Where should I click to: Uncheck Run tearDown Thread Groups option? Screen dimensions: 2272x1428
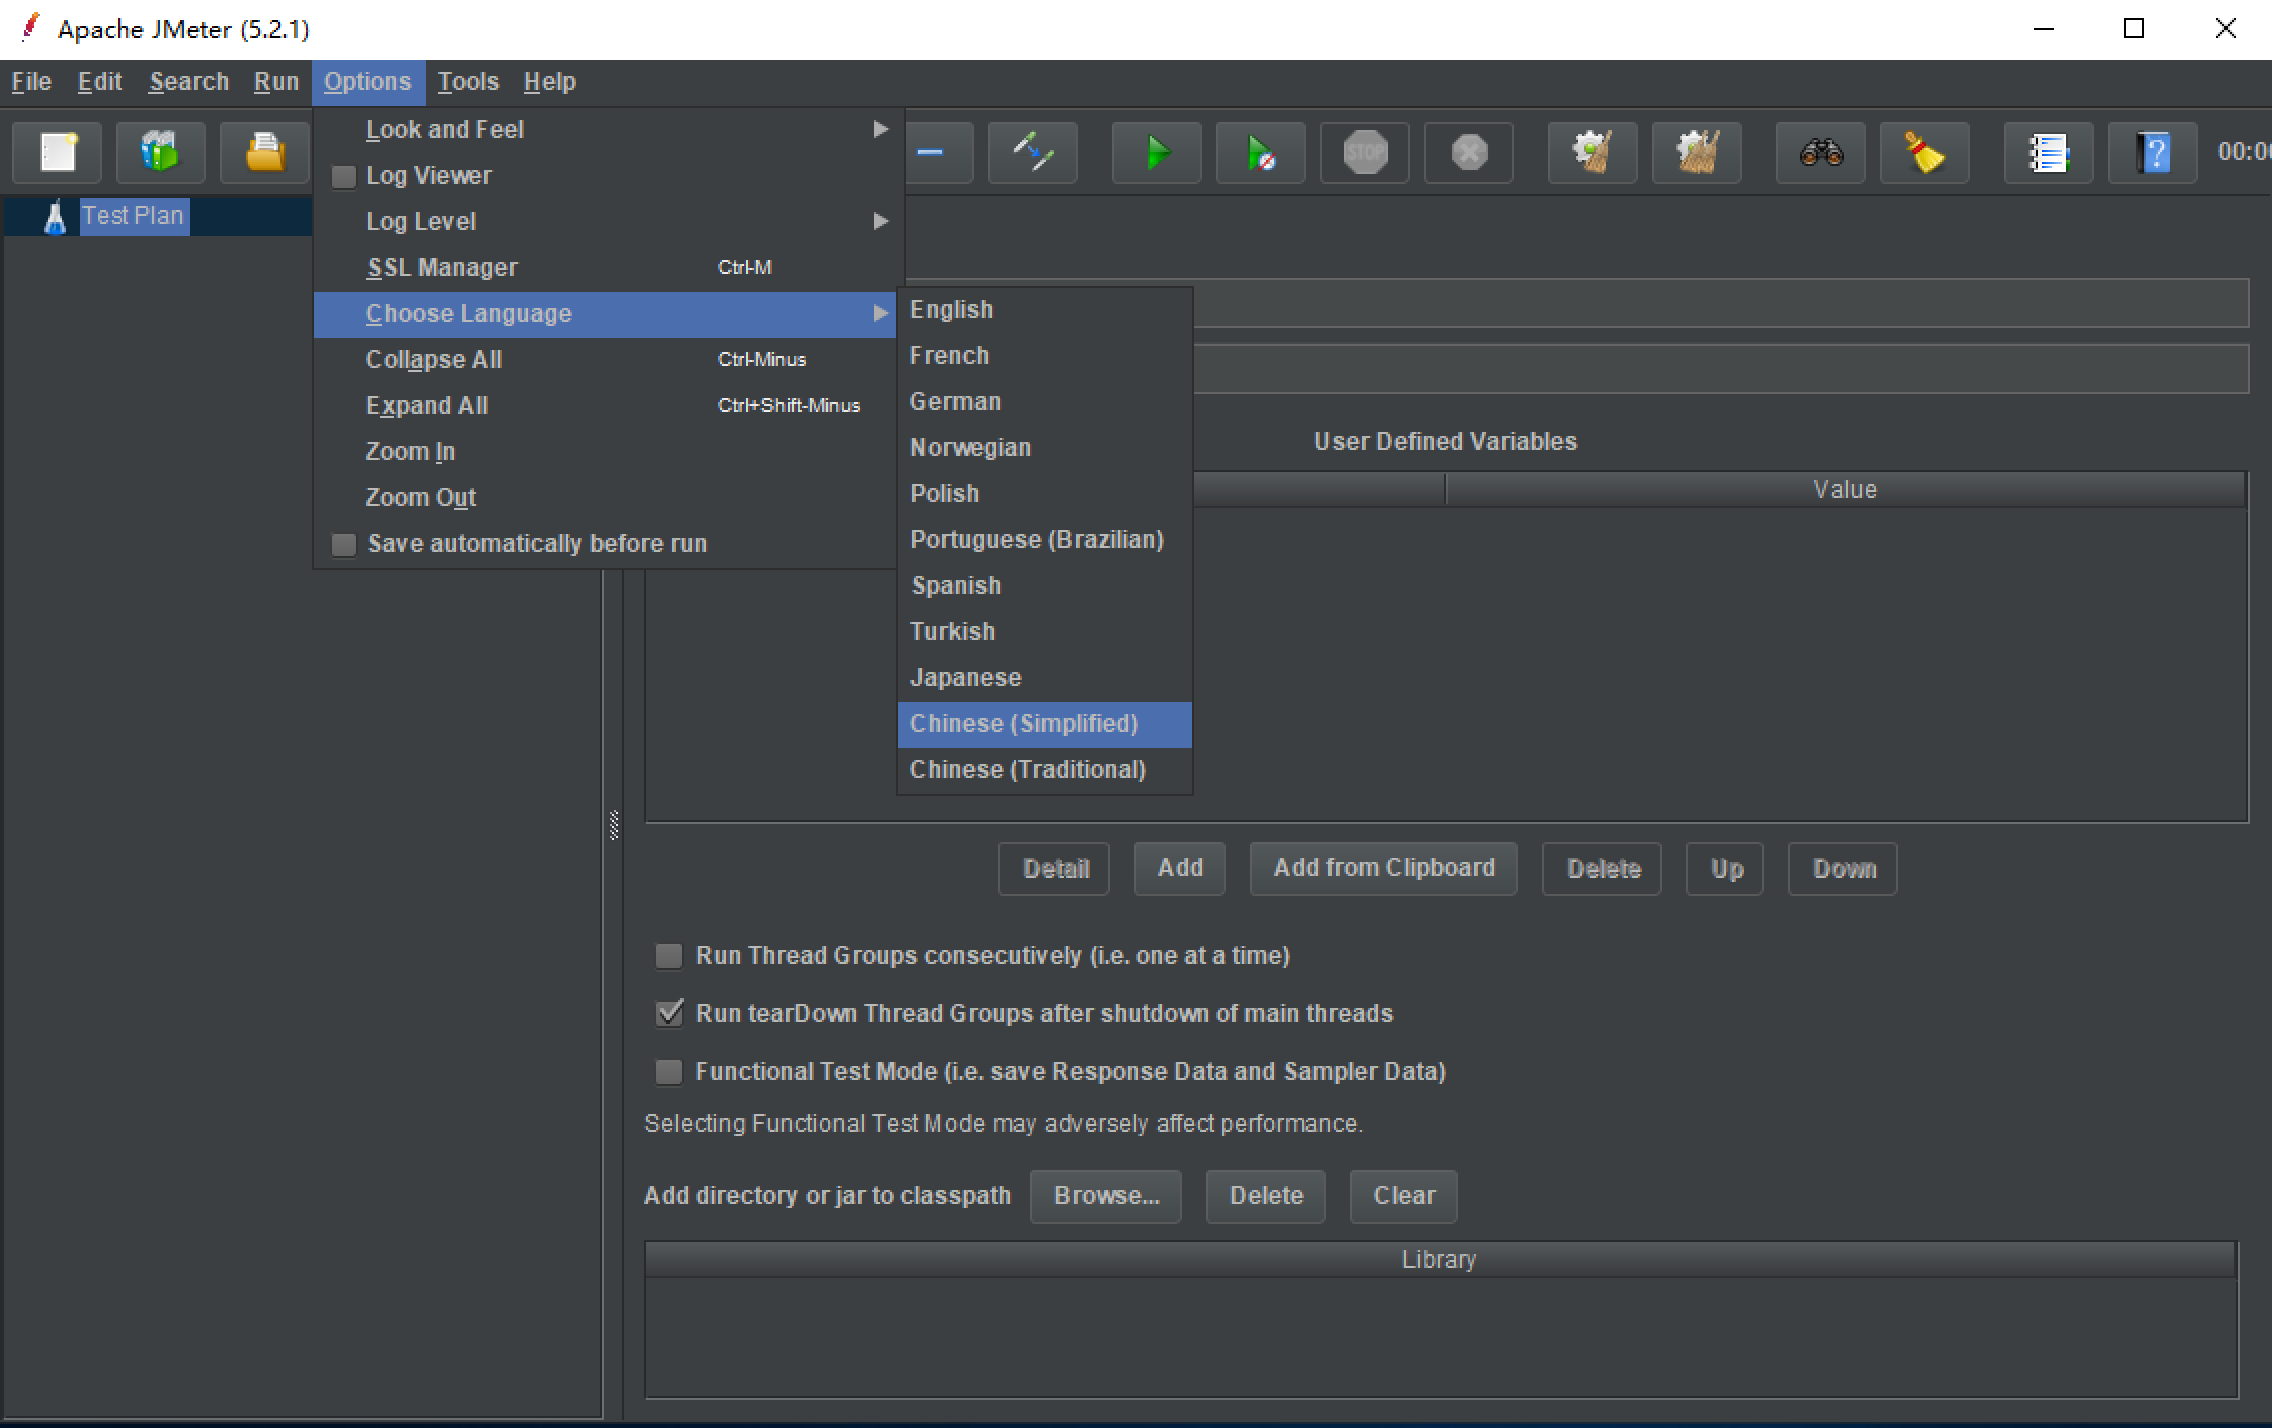click(x=668, y=1014)
